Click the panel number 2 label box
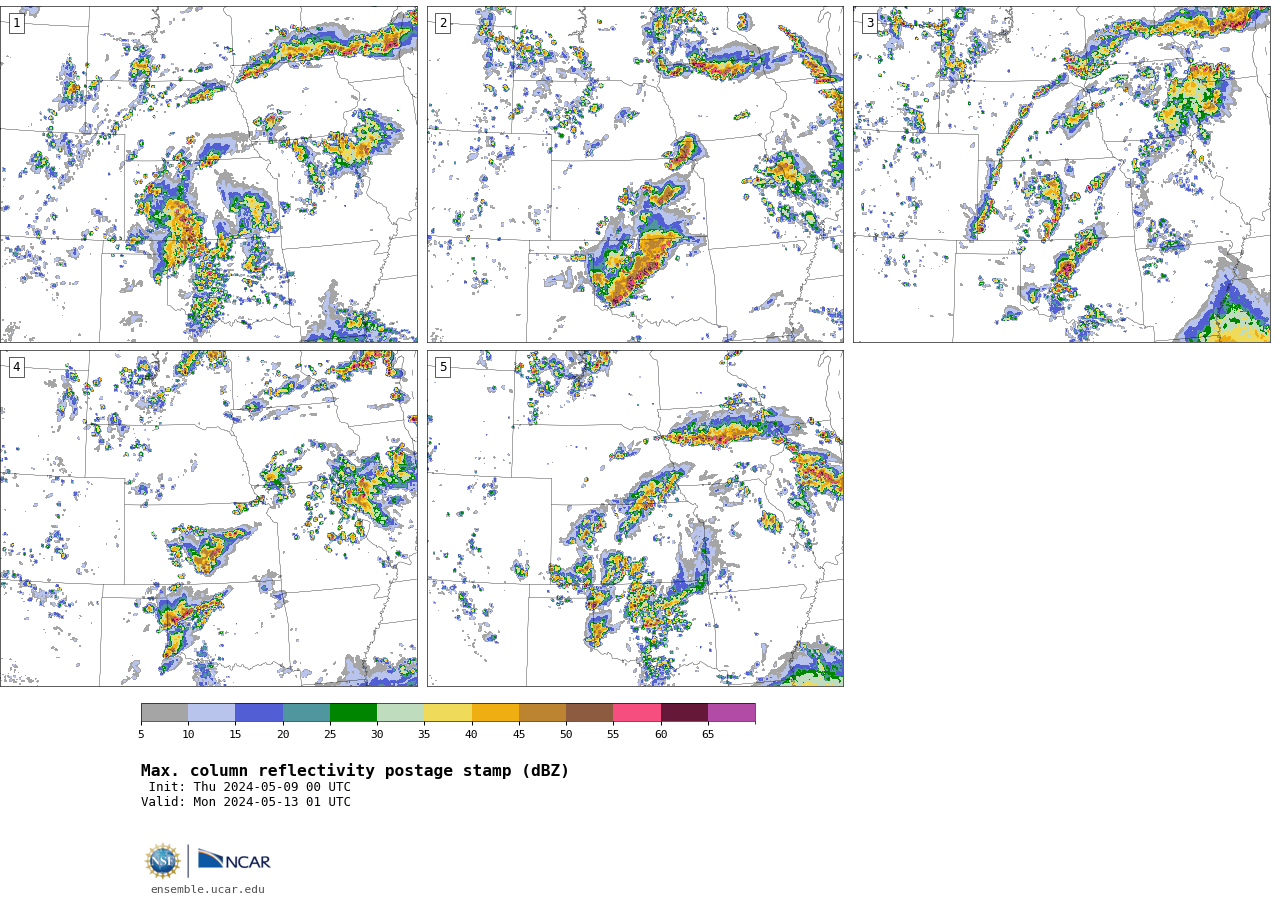 [443, 23]
